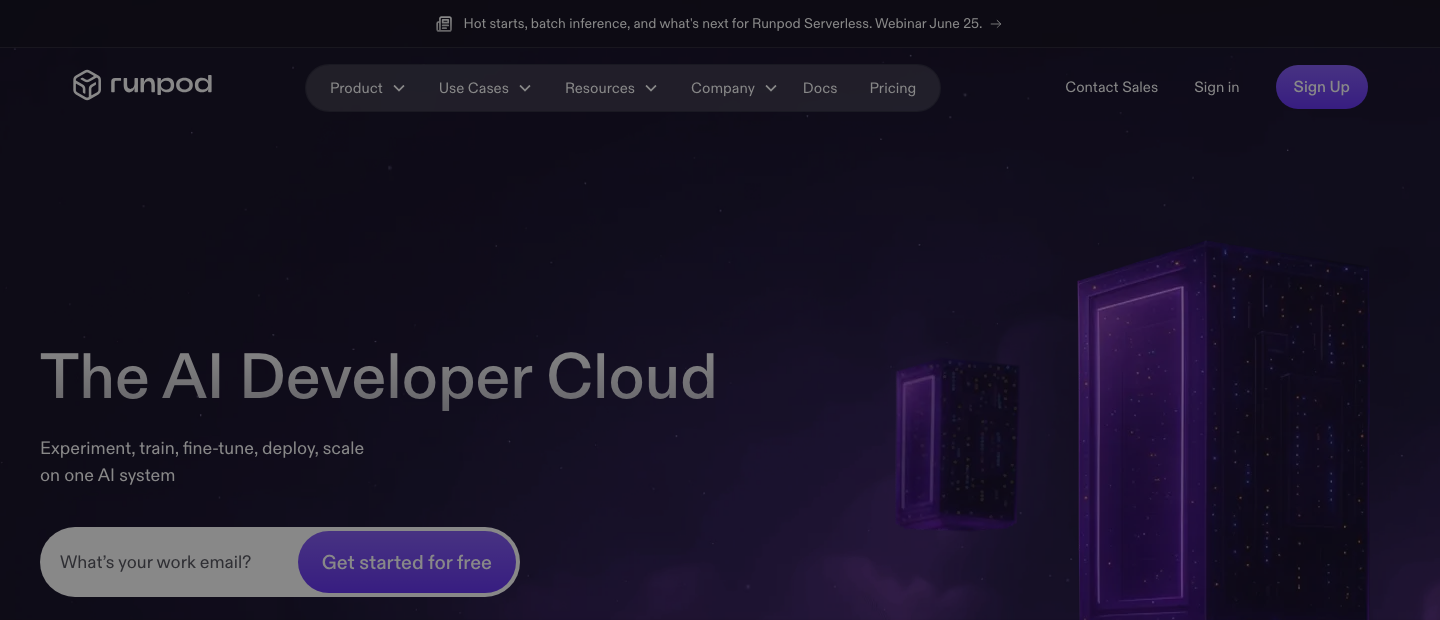Click the arrow after Webinar June 25
1440x620 pixels.
click(996, 23)
